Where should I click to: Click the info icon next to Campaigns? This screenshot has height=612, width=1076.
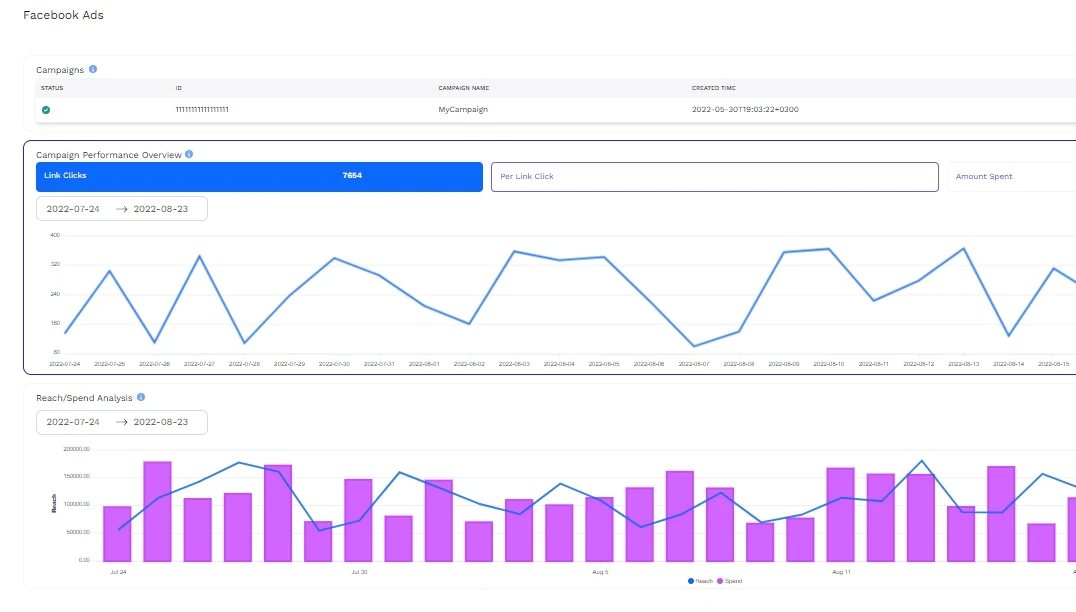click(93, 69)
